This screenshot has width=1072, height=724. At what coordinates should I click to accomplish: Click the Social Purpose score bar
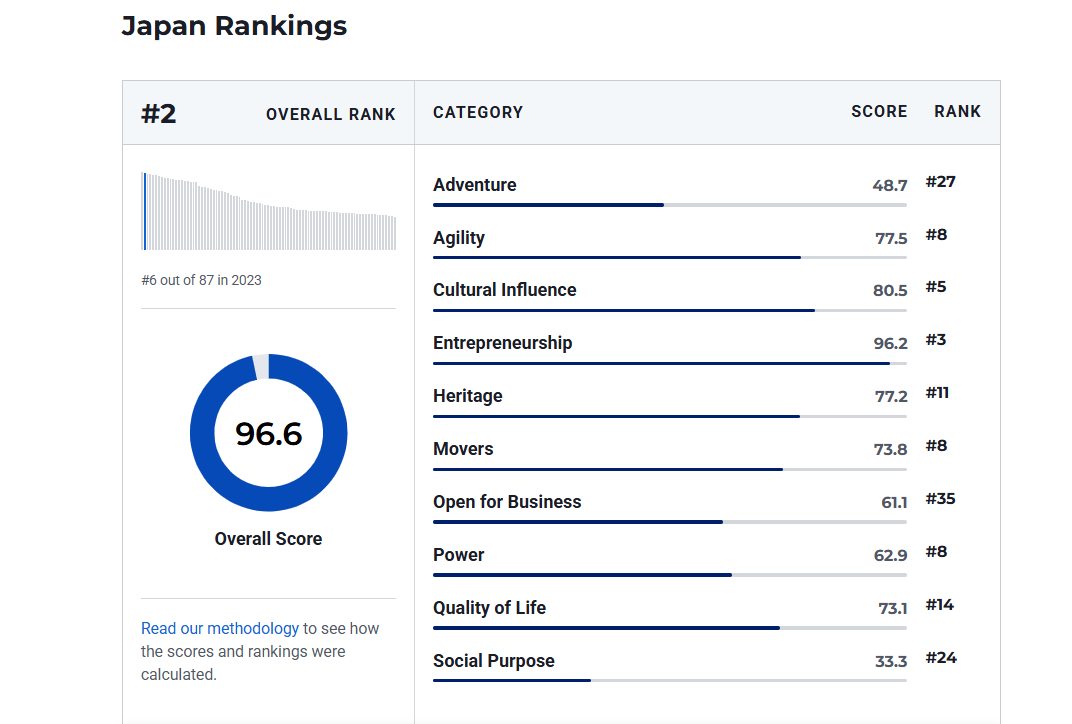[x=669, y=680]
